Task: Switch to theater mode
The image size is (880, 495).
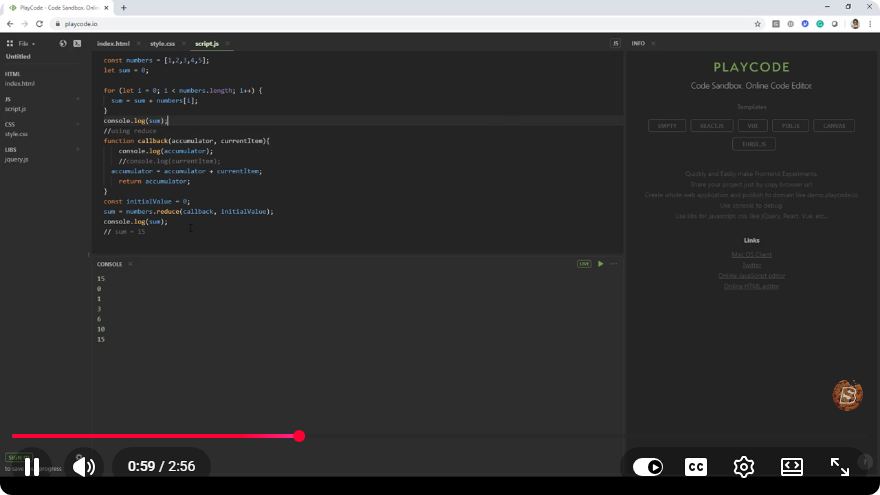Action: point(792,467)
